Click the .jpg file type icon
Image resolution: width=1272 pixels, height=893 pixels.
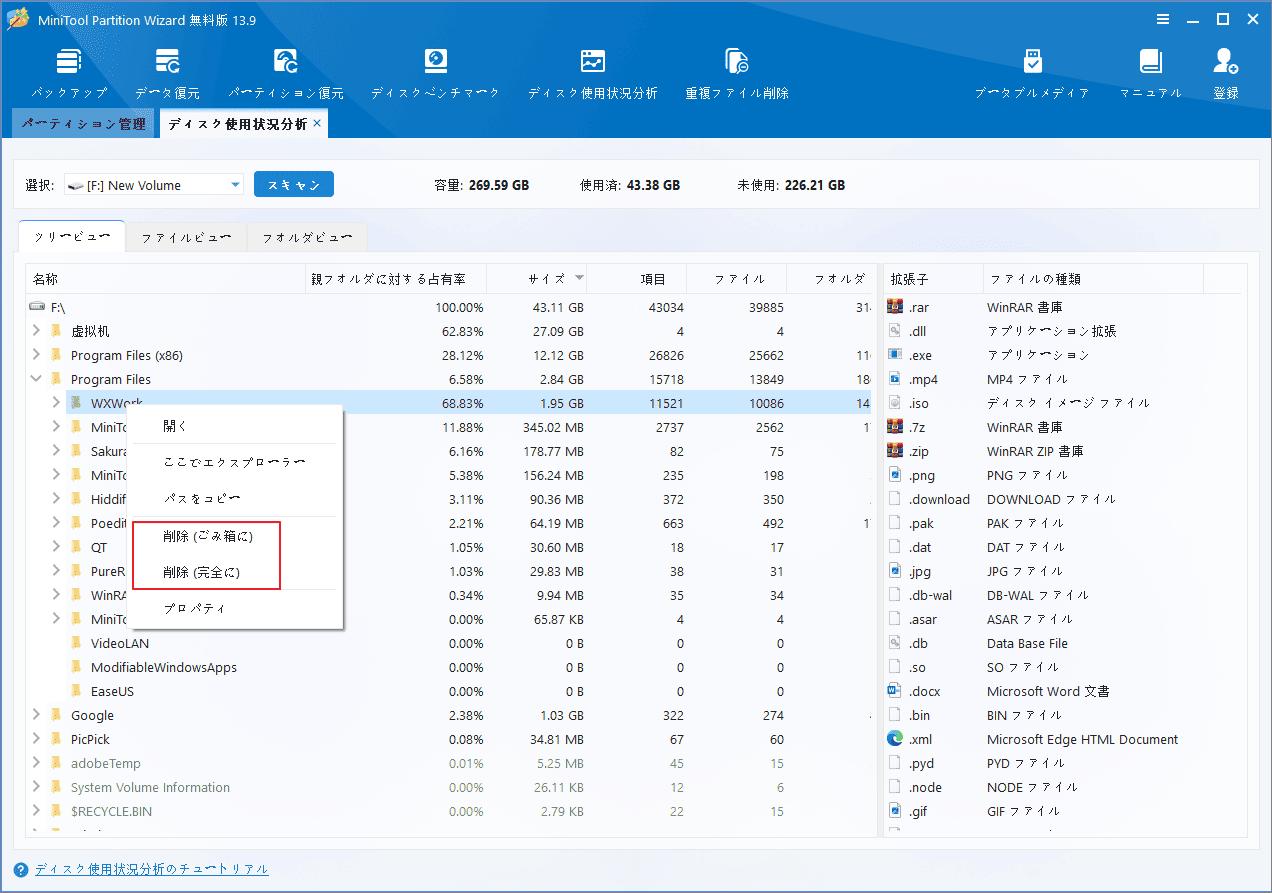(895, 571)
